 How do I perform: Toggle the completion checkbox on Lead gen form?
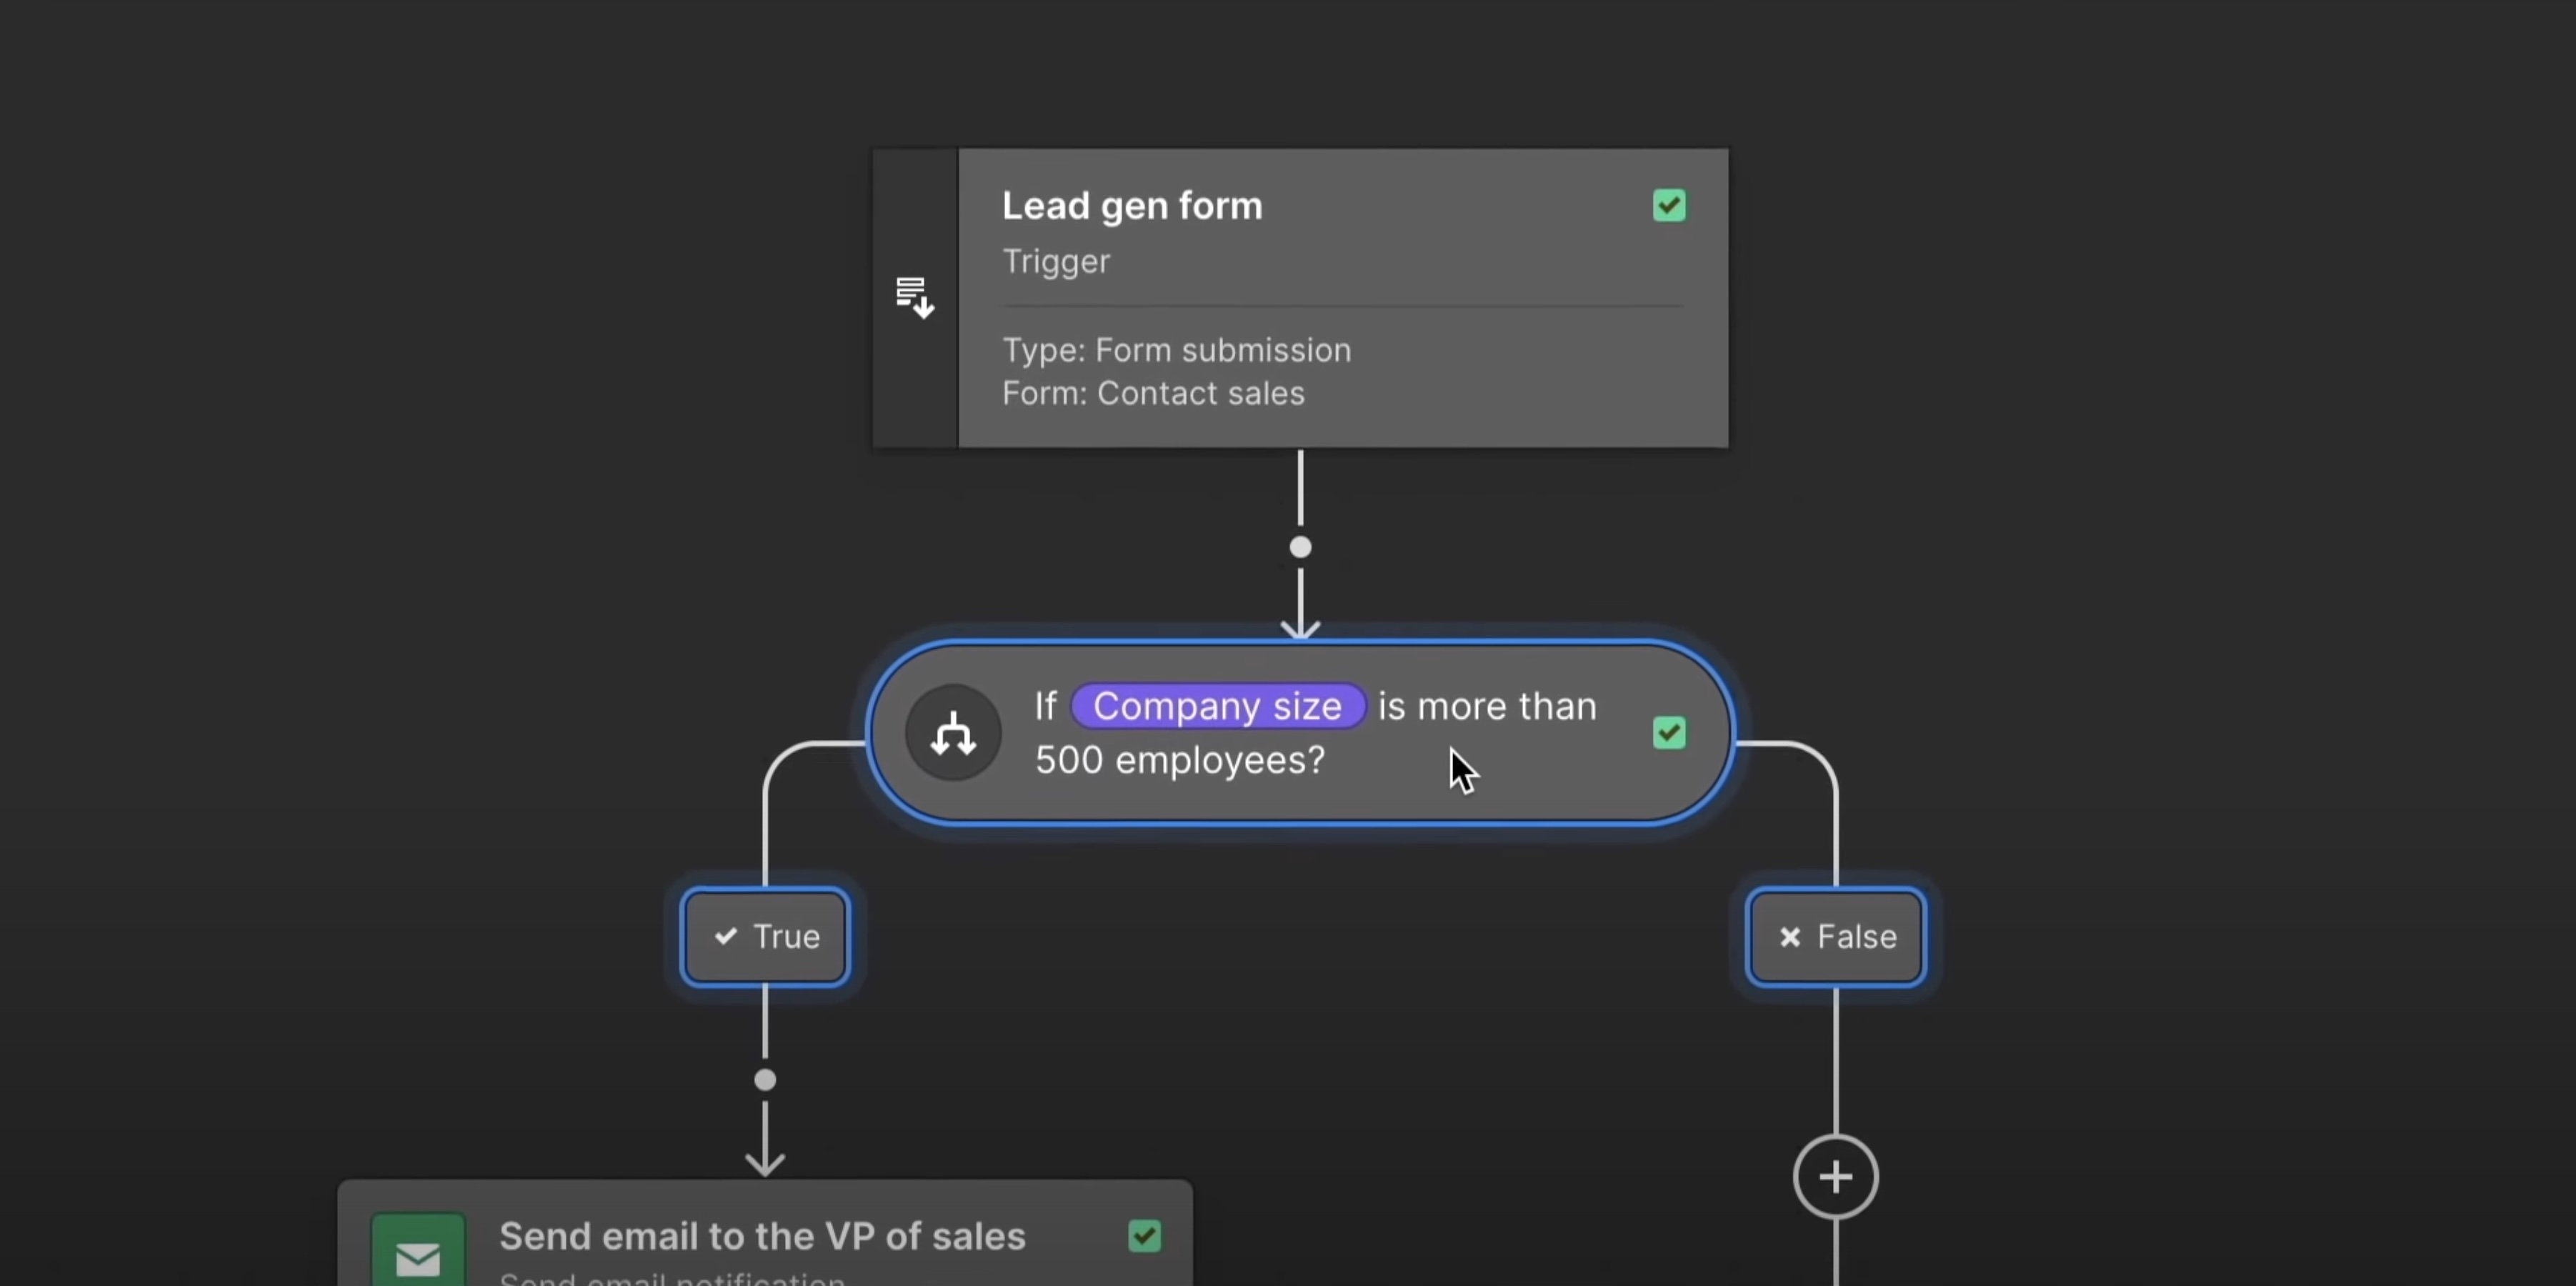(1668, 205)
